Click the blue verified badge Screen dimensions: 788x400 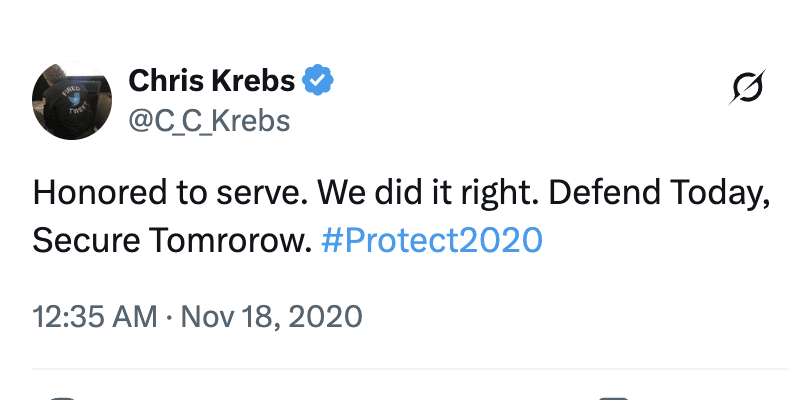click(319, 80)
